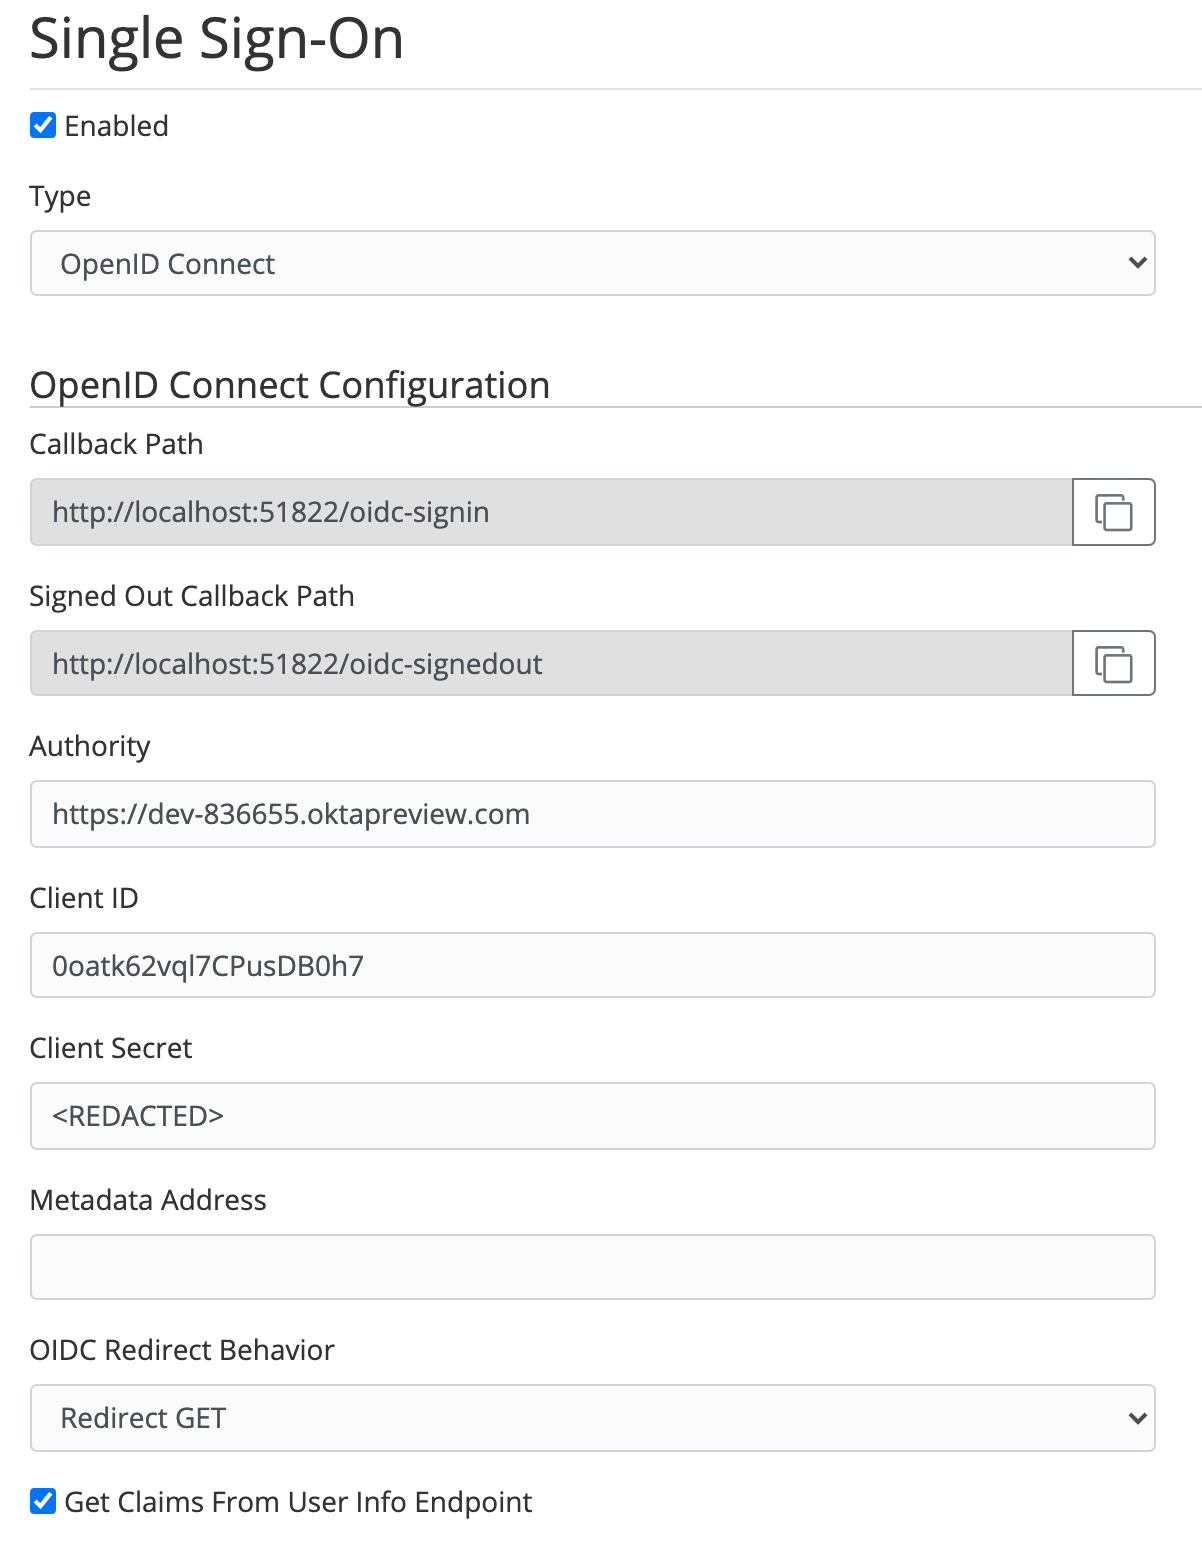Select the Client Secret input box
The image size is (1202, 1546).
[x=592, y=1116]
